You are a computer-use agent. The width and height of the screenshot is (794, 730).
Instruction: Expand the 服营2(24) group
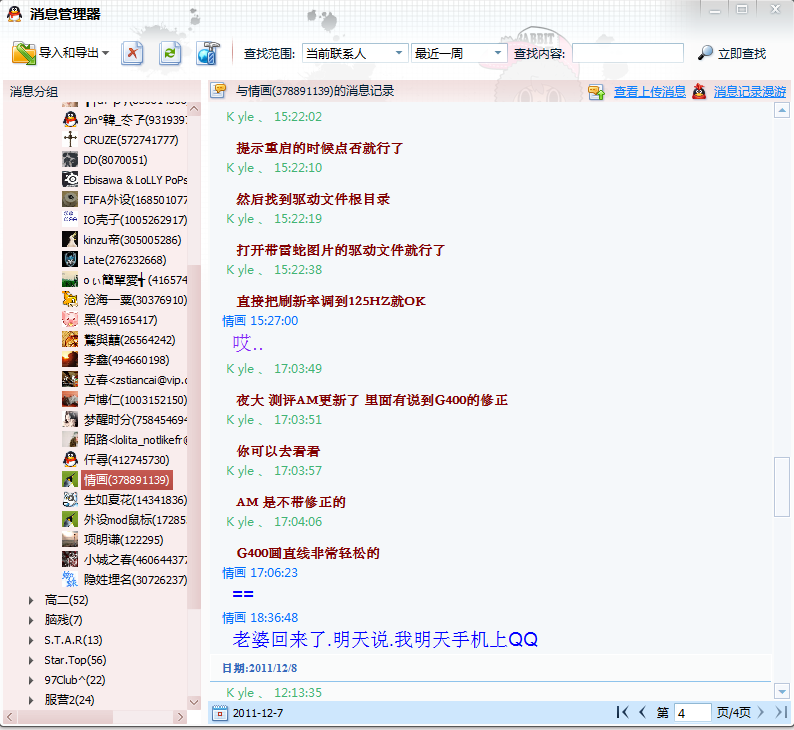[31, 700]
